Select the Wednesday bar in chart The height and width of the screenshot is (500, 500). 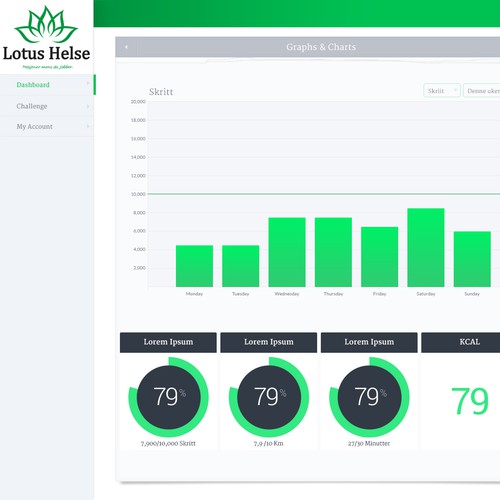(x=287, y=252)
